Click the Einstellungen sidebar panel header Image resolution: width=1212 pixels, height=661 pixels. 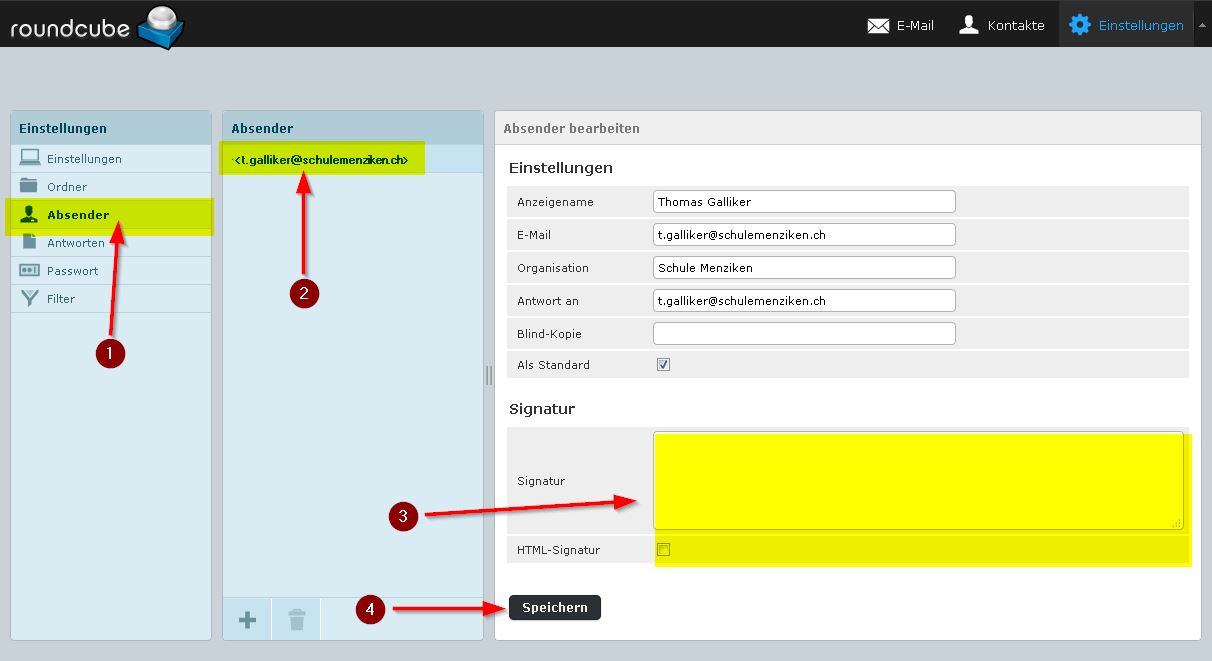[x=111, y=128]
